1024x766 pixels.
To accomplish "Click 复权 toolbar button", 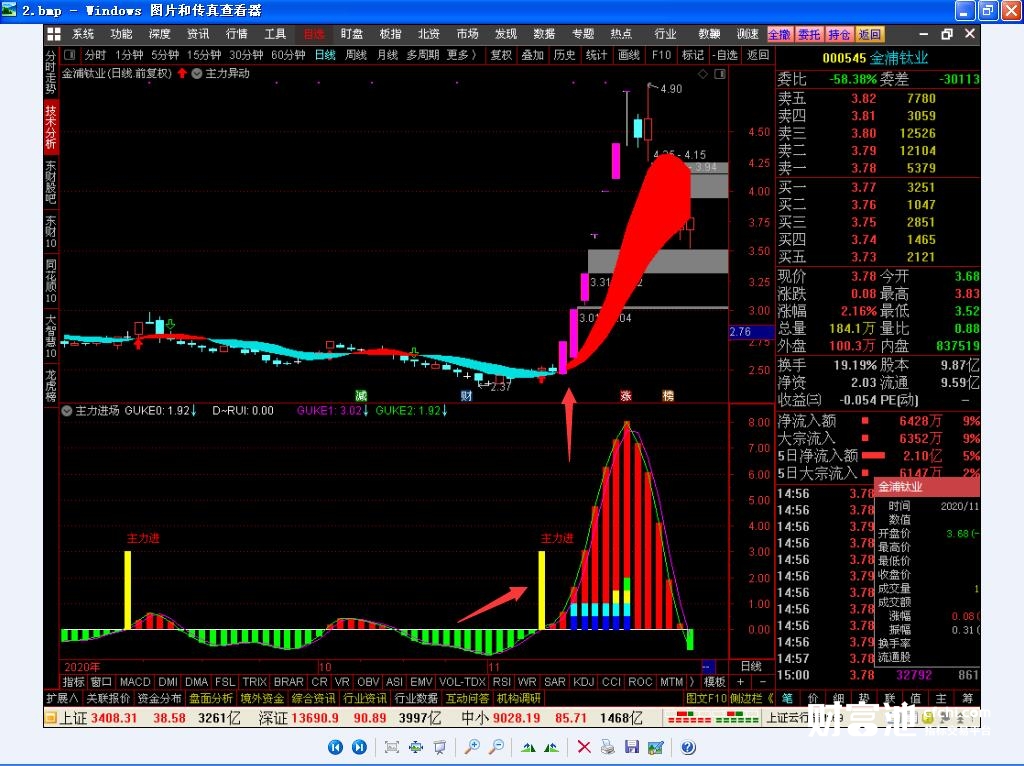I will coord(501,55).
